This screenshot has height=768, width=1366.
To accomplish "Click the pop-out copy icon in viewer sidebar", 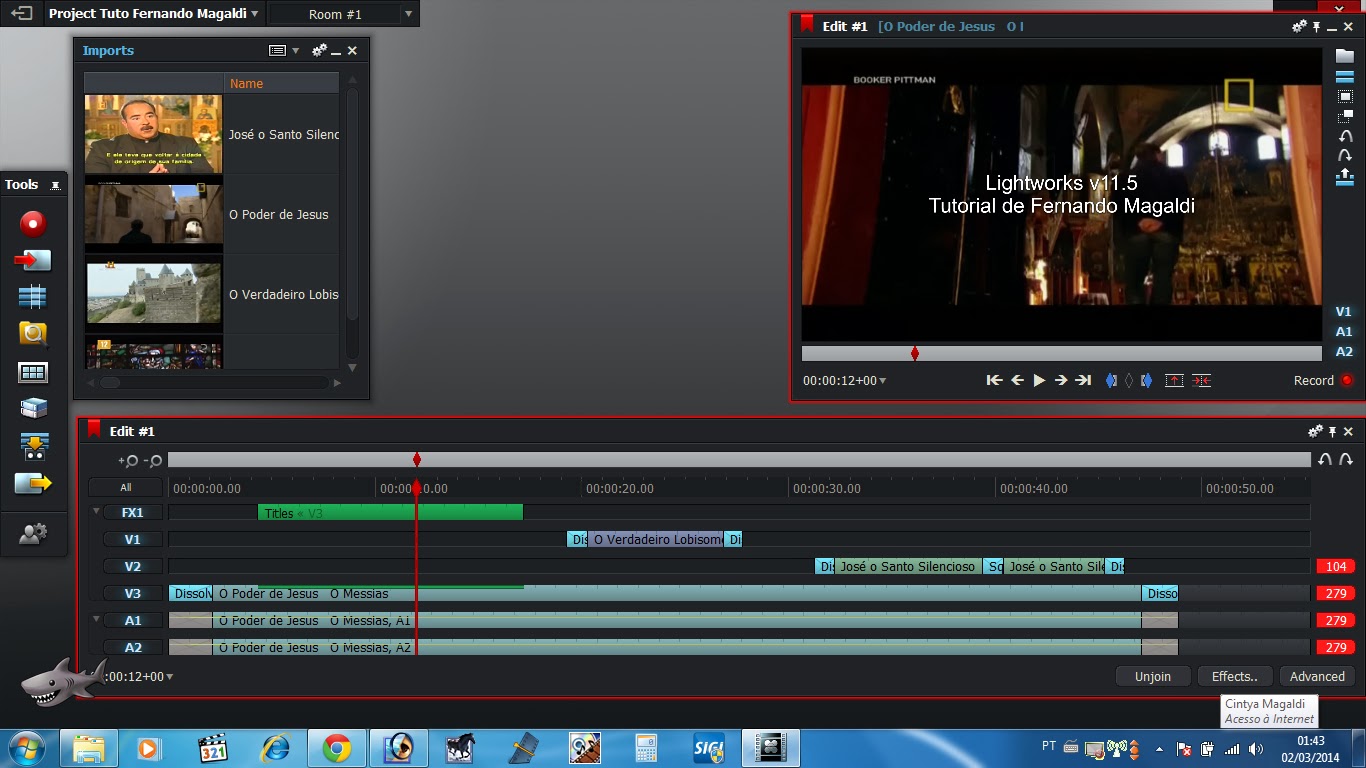I will tap(1345, 116).
